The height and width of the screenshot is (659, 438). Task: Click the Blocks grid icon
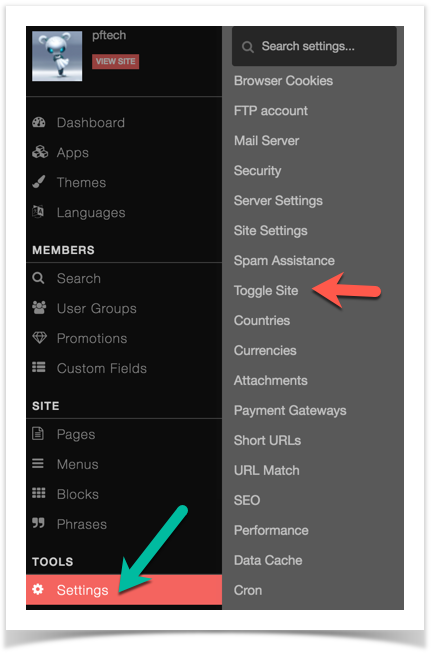39,493
